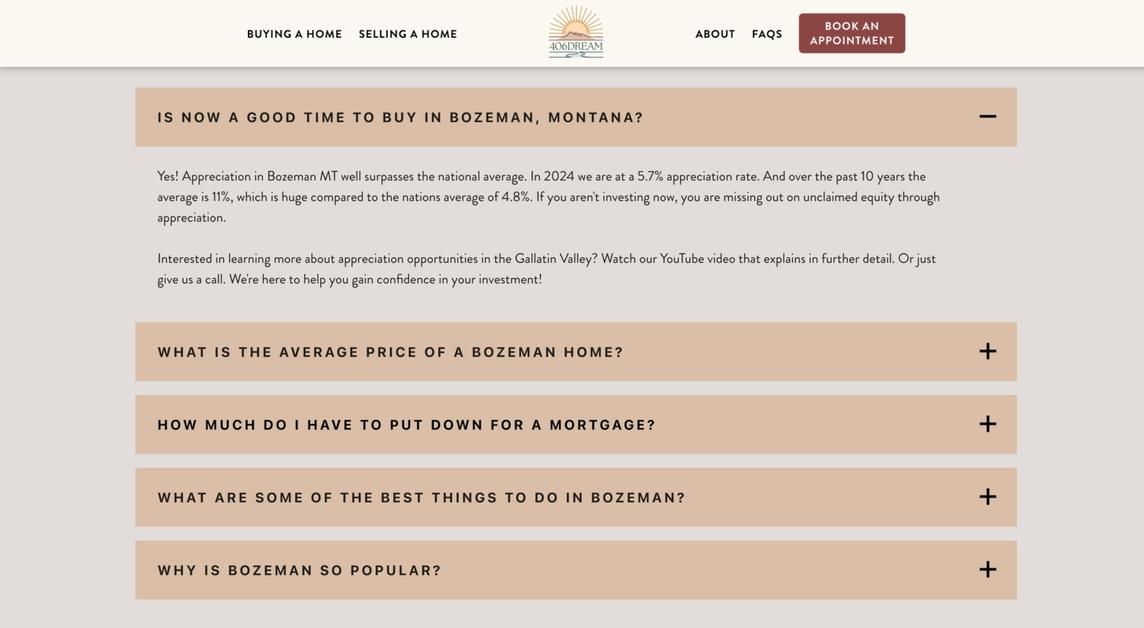Expand 'What are some of the best things to do'
The width and height of the screenshot is (1144, 628).
[x=421, y=498]
